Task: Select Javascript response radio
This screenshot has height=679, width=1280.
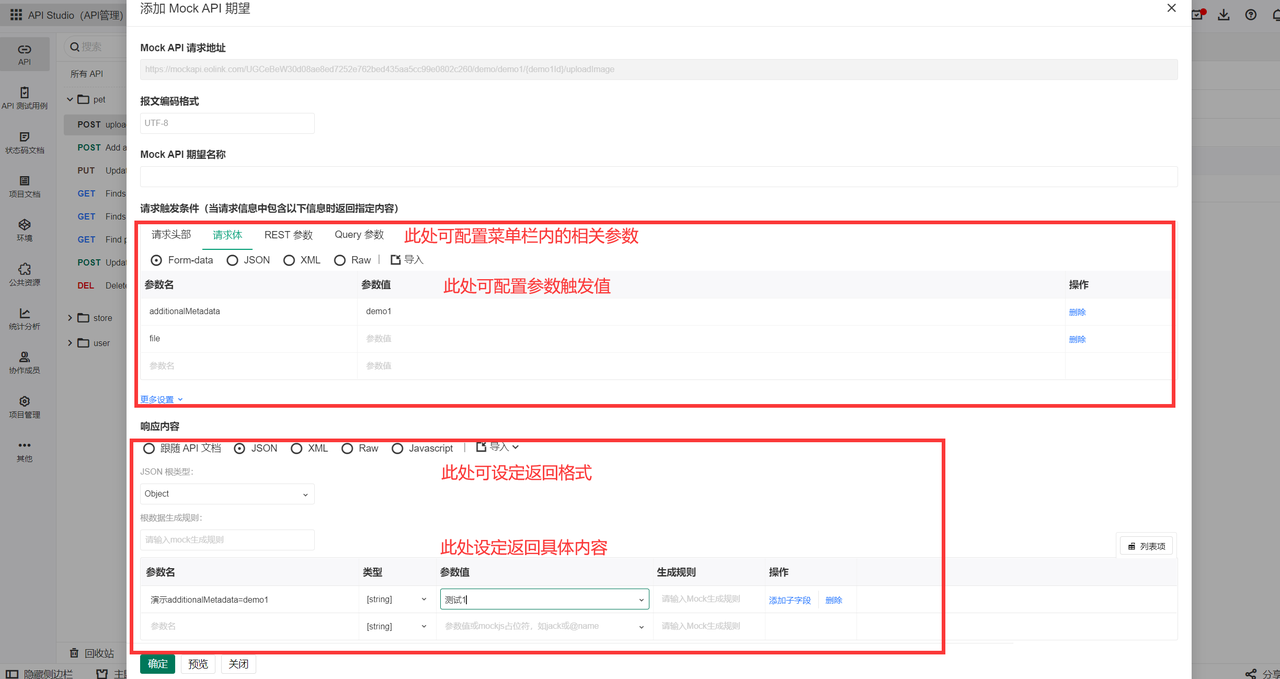Action: 397,448
